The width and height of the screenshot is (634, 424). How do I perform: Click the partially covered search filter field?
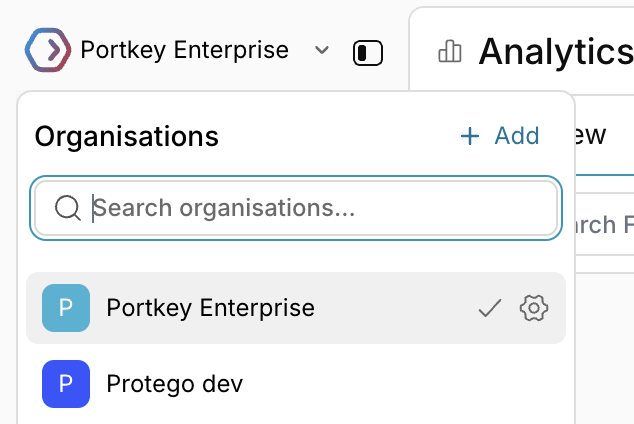(604, 224)
